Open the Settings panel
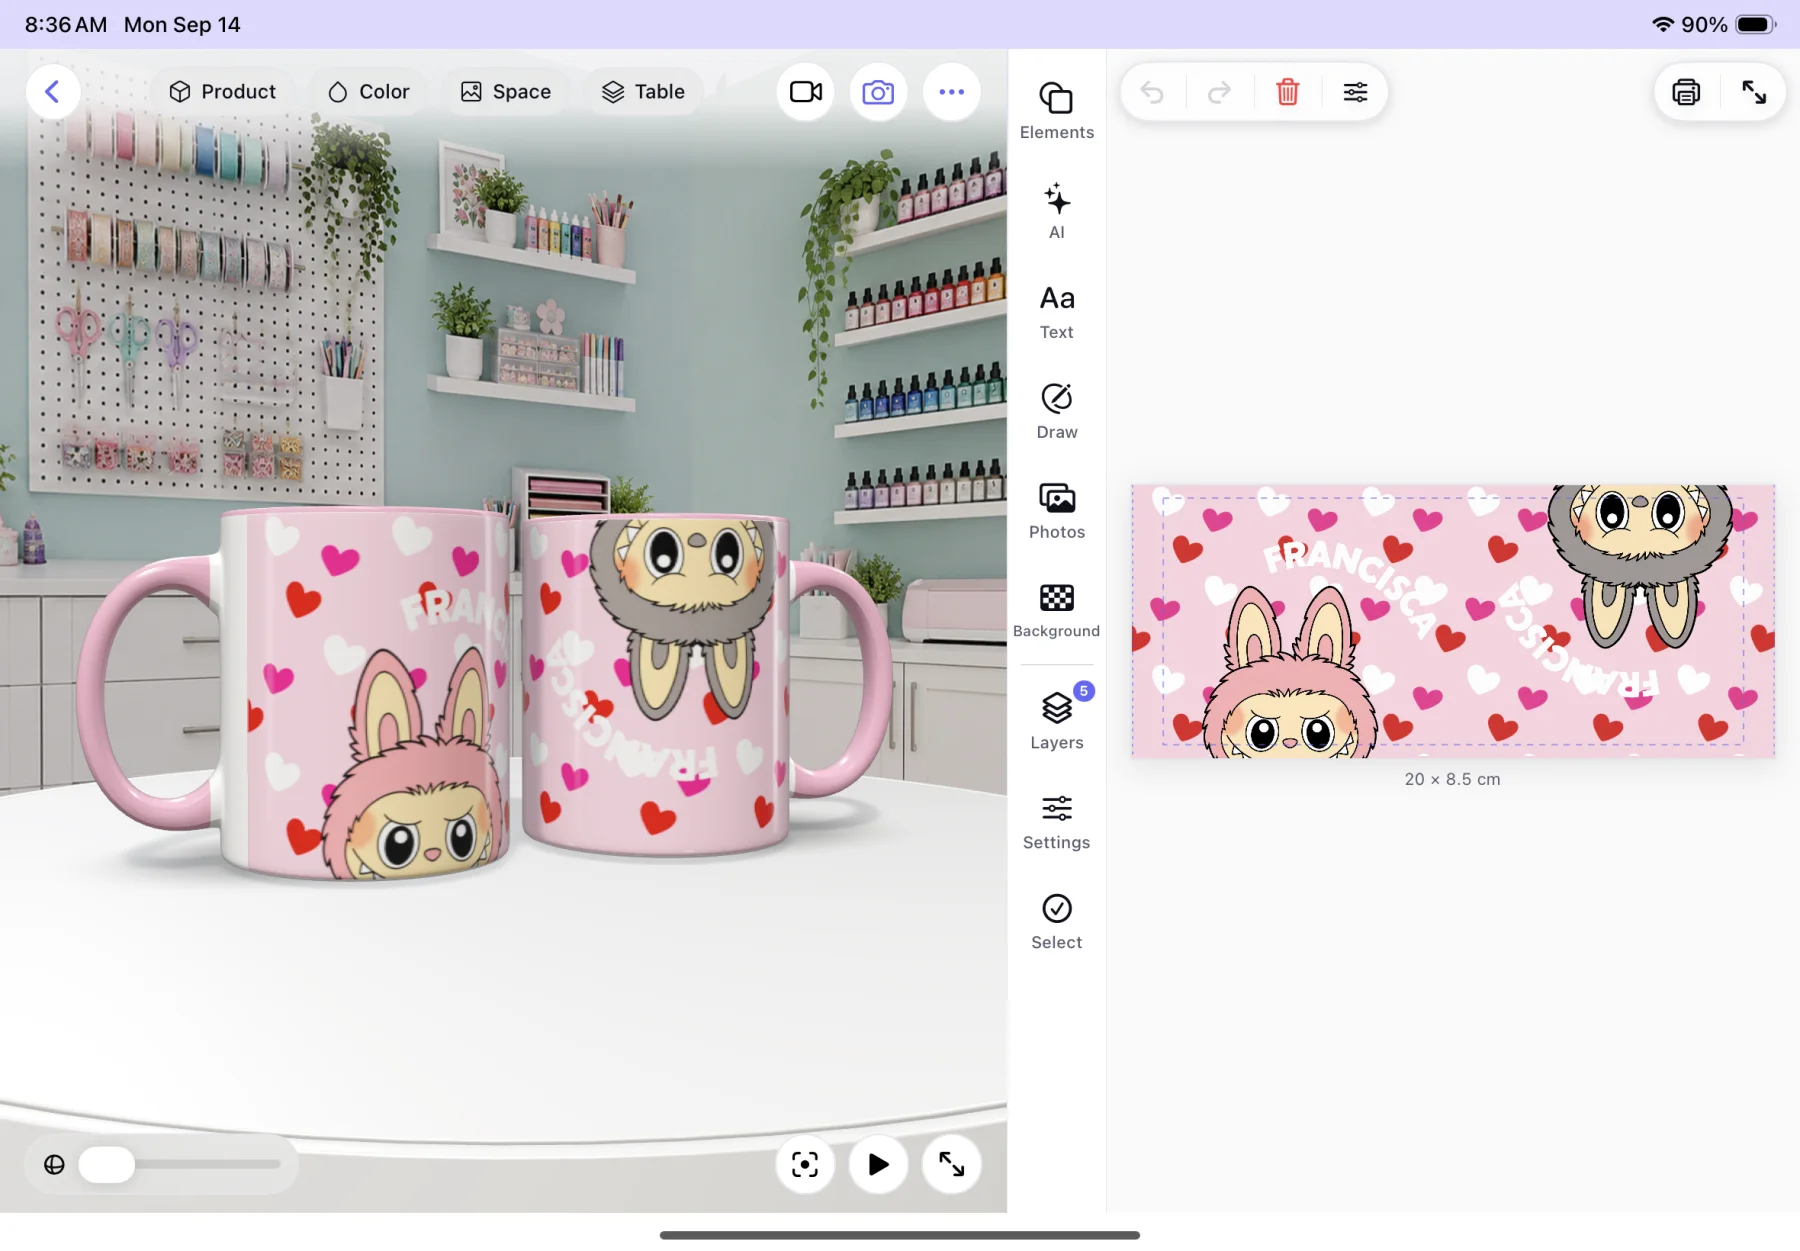Screen dimensions: 1800x1251 tap(1057, 822)
